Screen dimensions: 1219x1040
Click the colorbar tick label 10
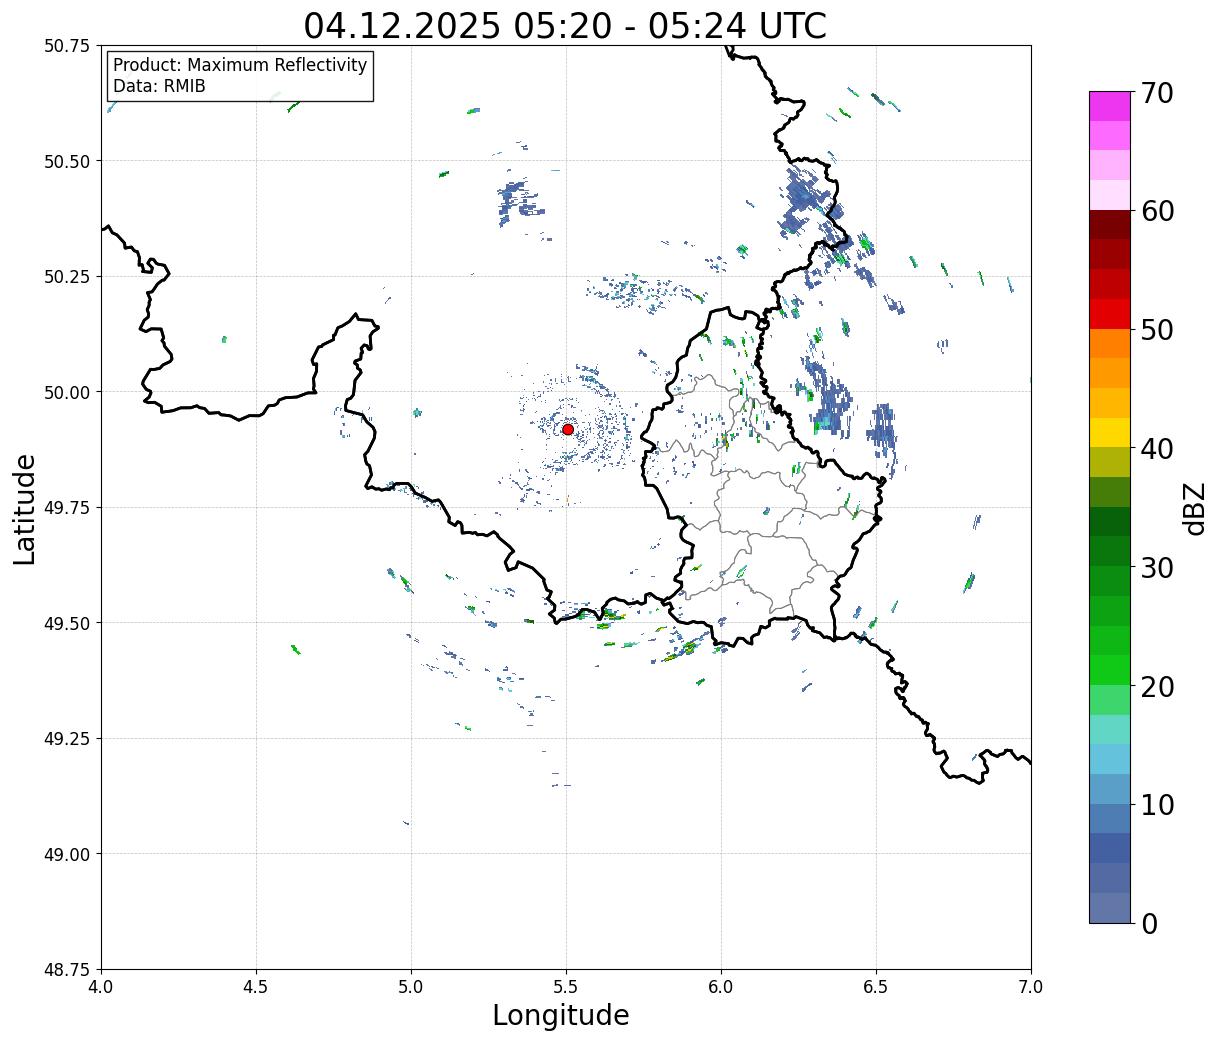click(x=1157, y=805)
